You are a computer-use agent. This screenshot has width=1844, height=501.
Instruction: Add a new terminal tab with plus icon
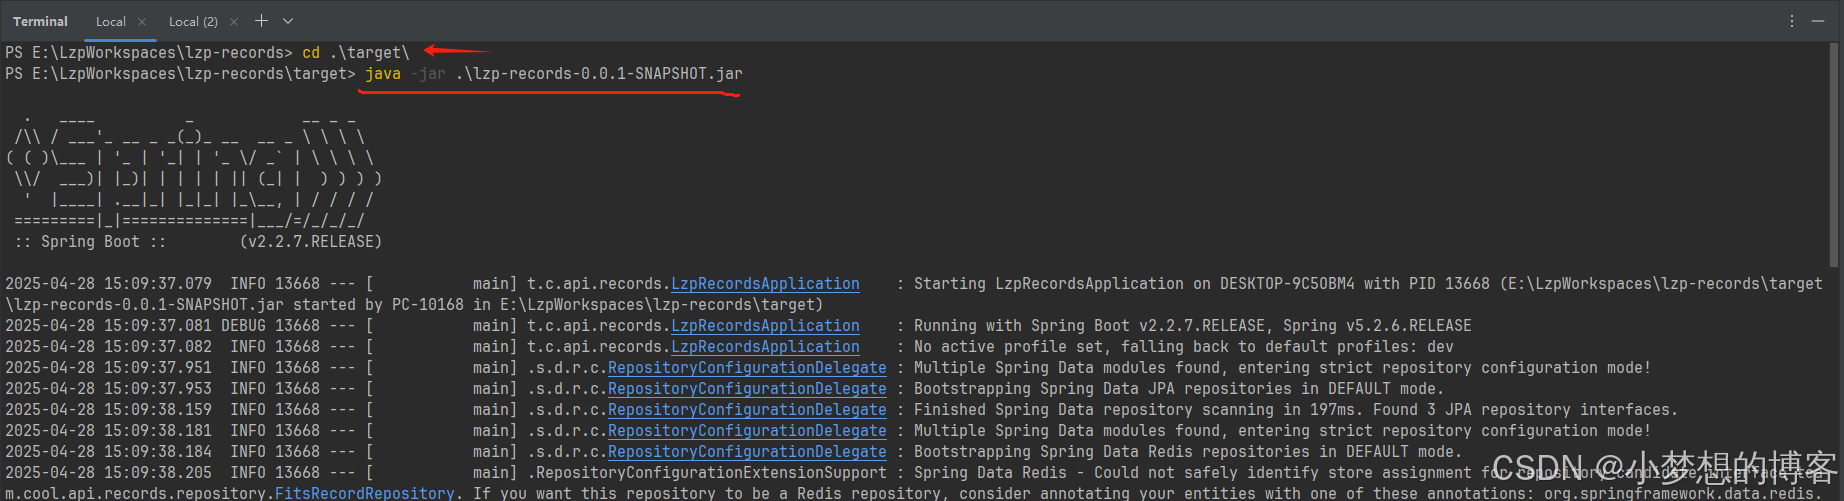[261, 21]
